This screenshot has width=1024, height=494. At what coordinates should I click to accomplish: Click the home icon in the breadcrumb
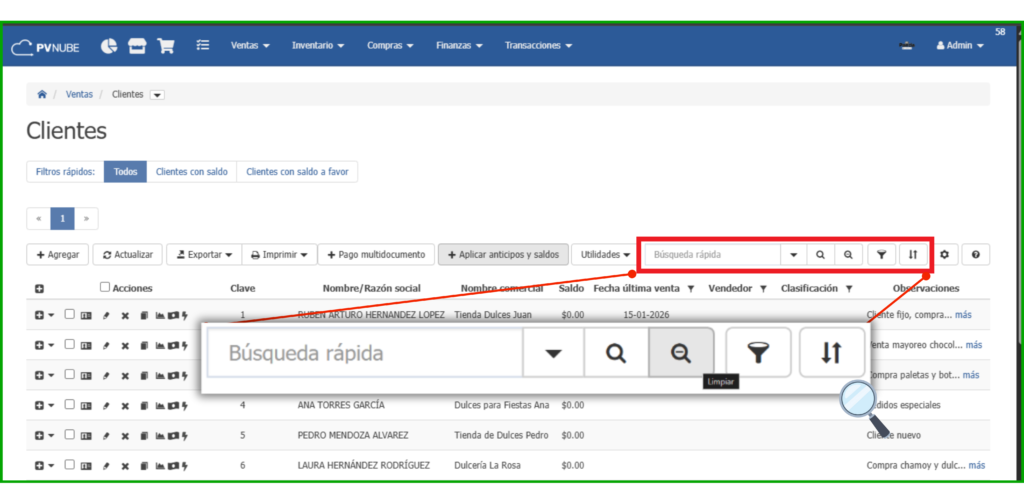42,94
